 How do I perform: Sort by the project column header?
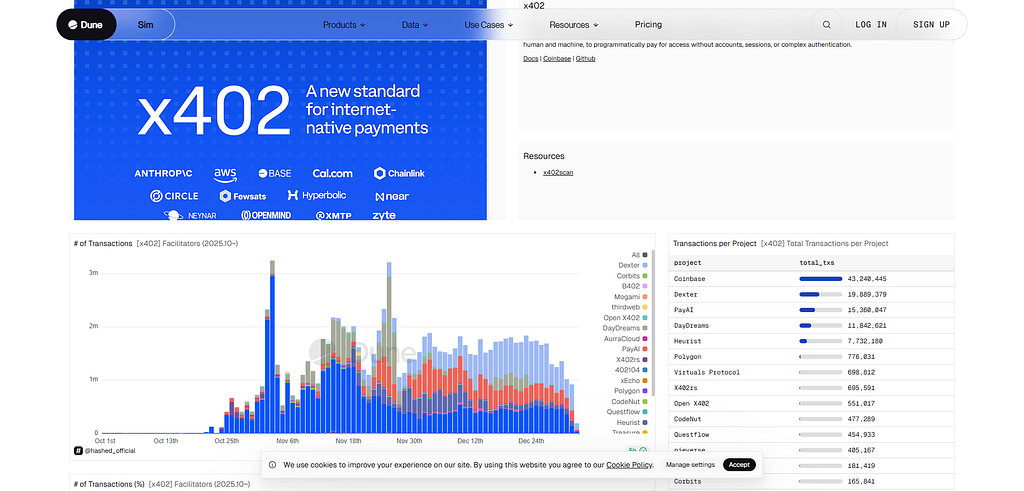tap(687, 263)
